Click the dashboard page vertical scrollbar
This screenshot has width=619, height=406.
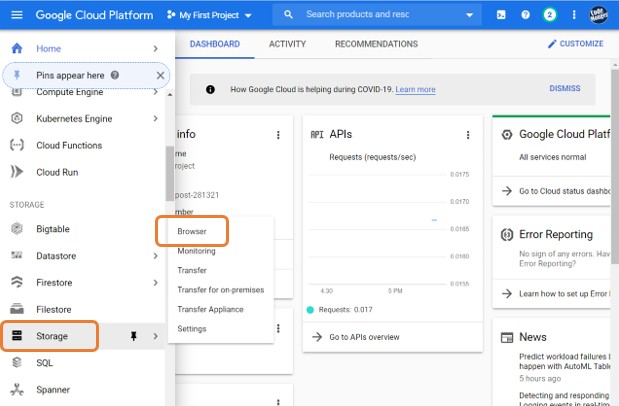(x=615, y=166)
